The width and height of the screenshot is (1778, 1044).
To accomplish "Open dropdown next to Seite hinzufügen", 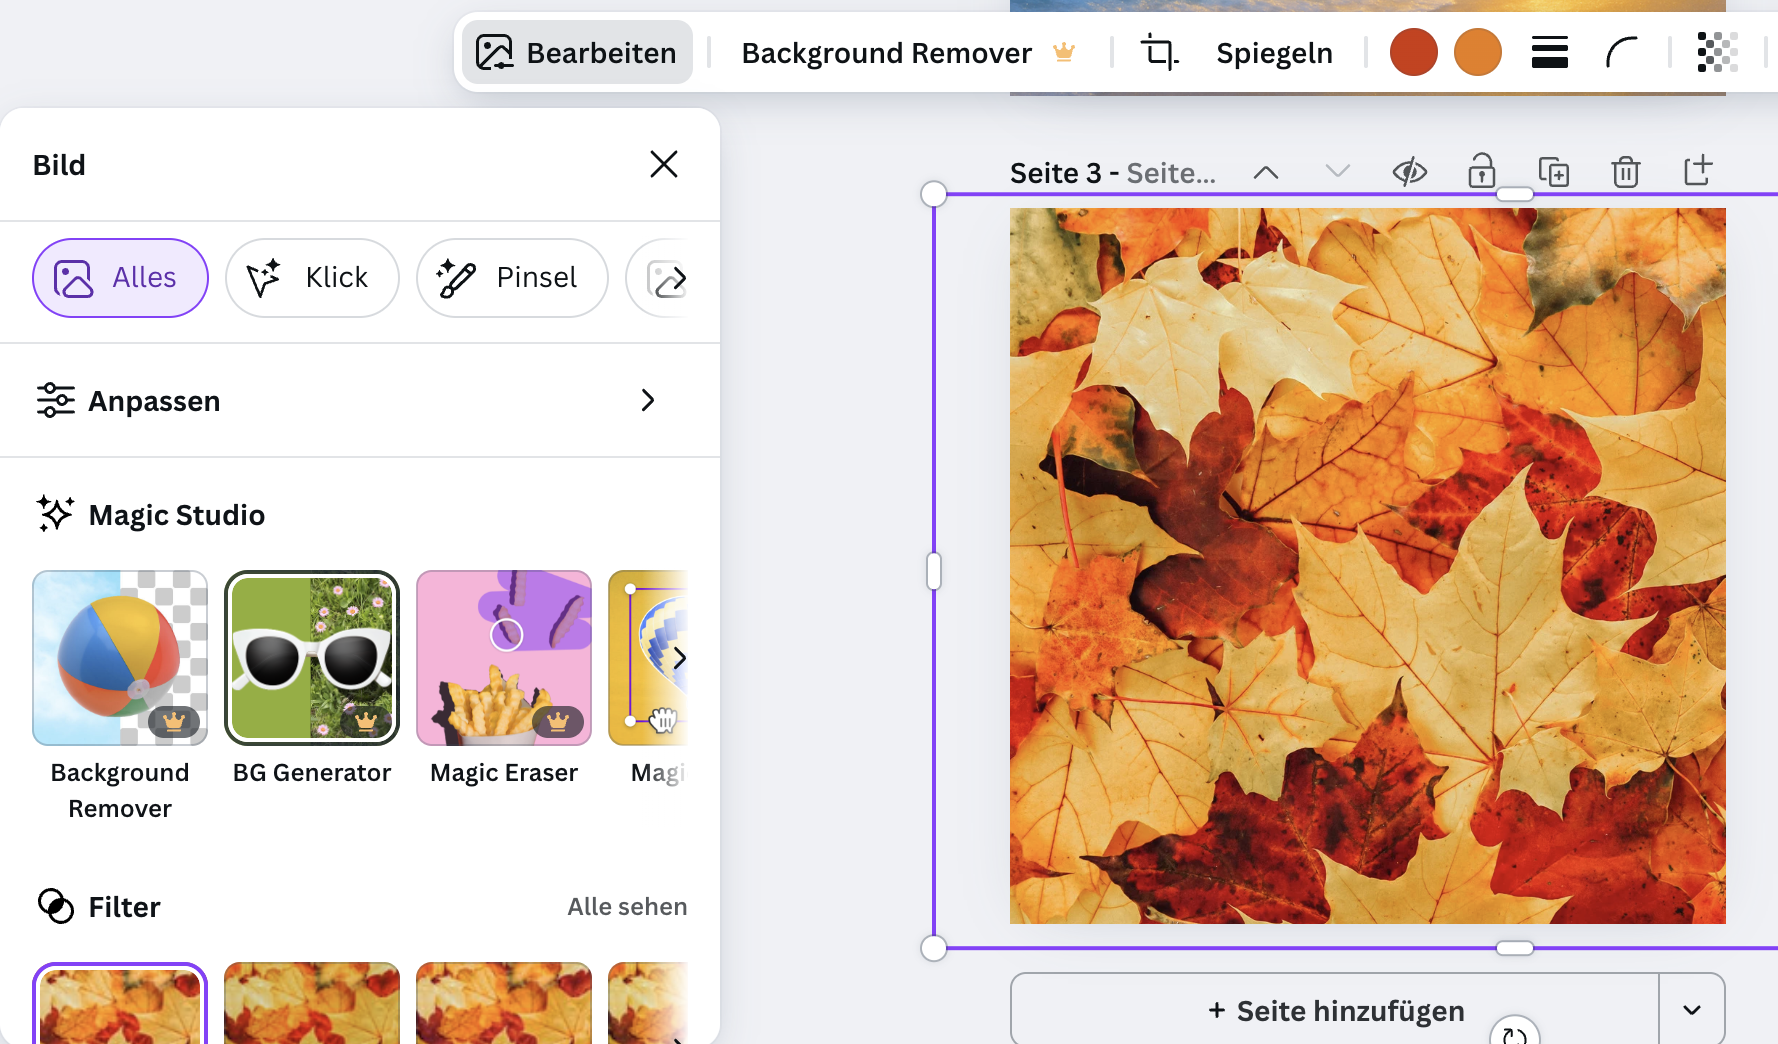I will [1691, 1010].
